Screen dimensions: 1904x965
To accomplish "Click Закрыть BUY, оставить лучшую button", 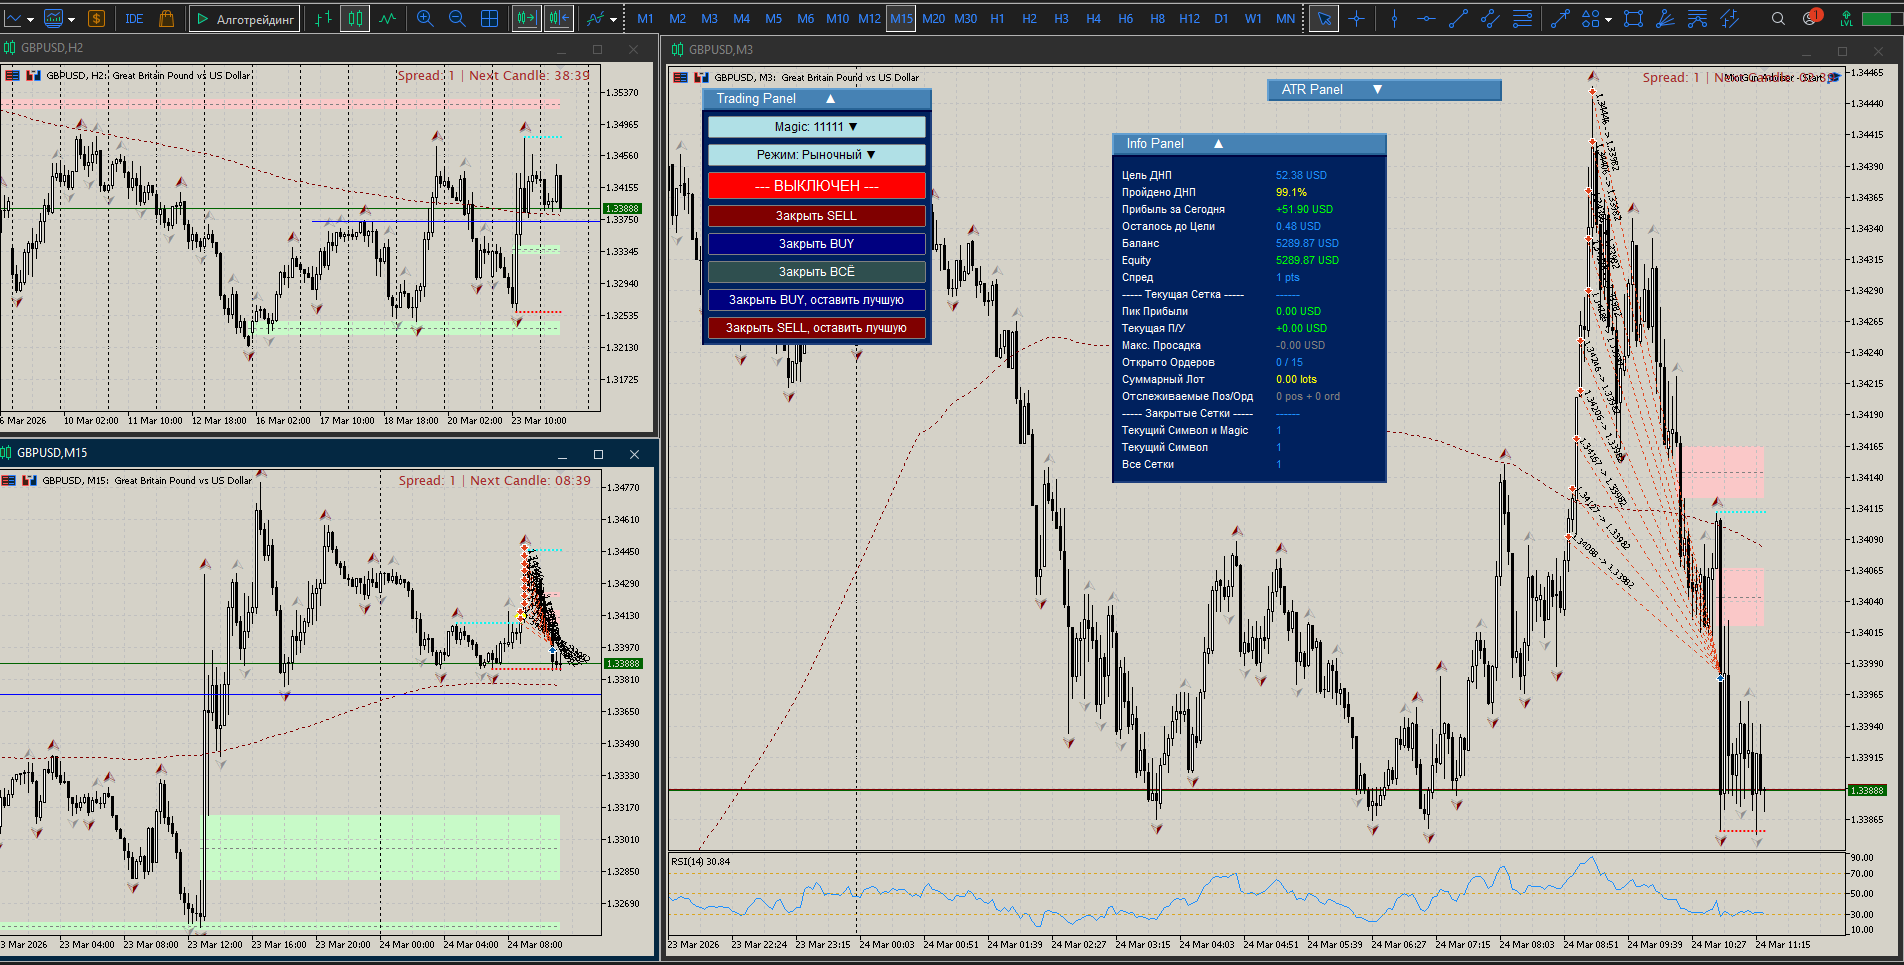I will 817,300.
